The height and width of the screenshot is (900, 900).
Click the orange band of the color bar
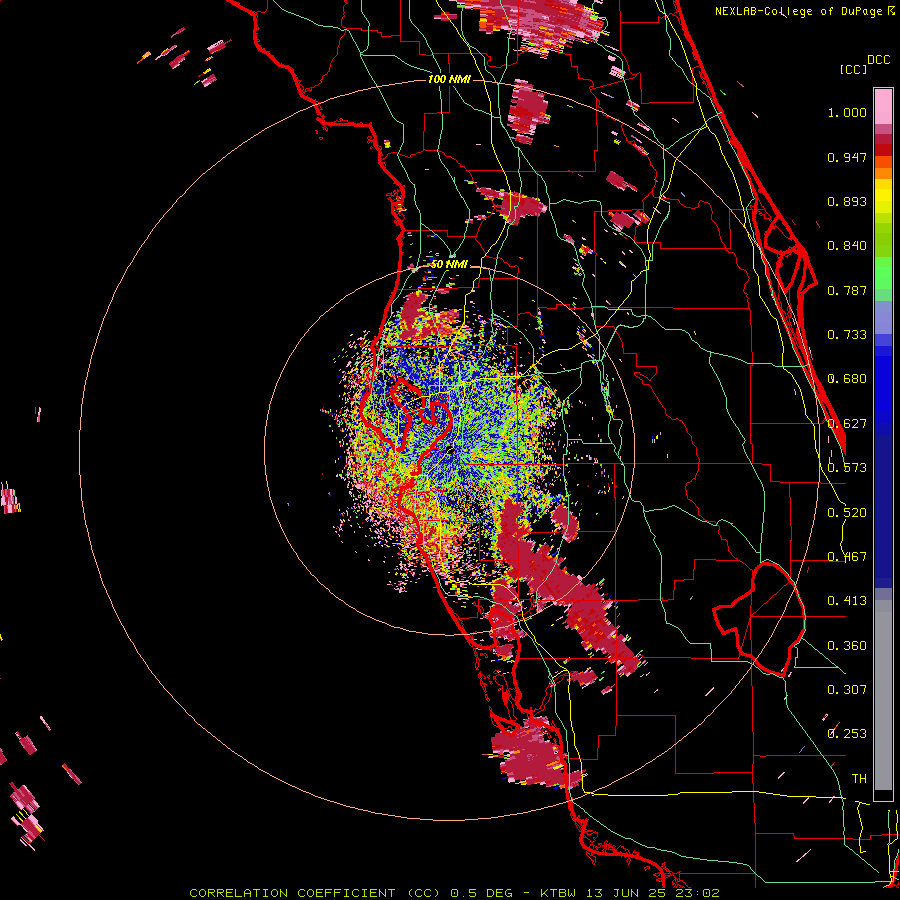(883, 173)
